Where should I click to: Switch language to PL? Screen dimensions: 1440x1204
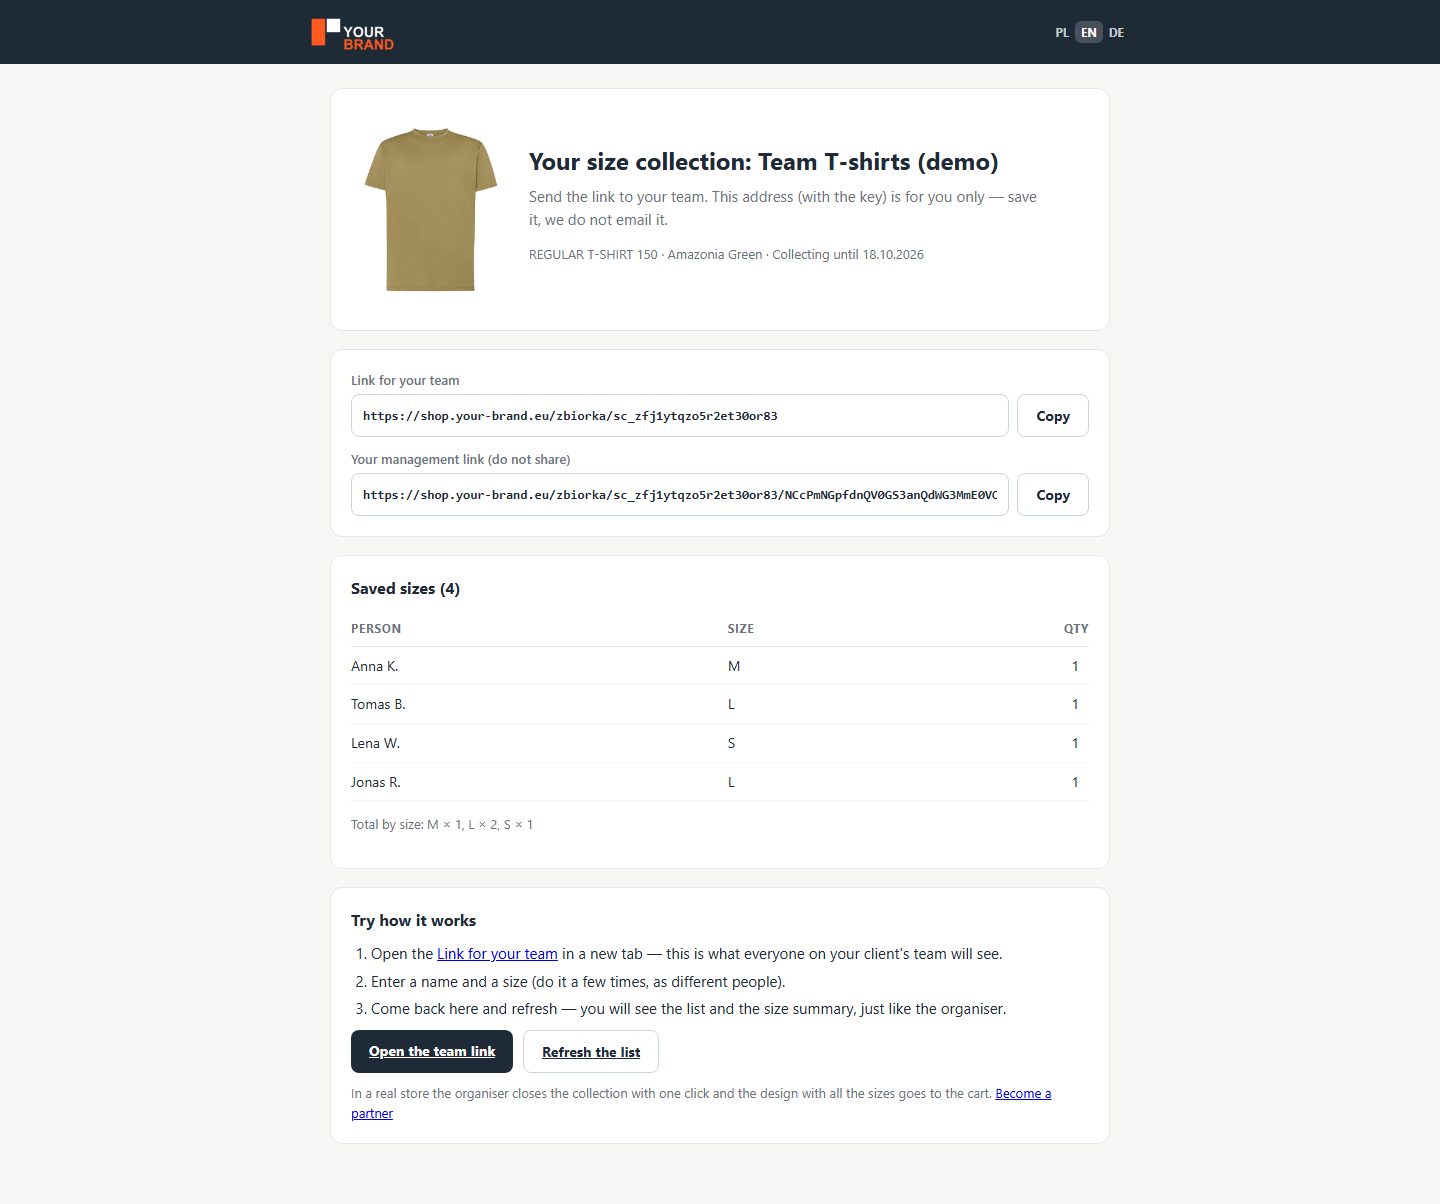1062,33
